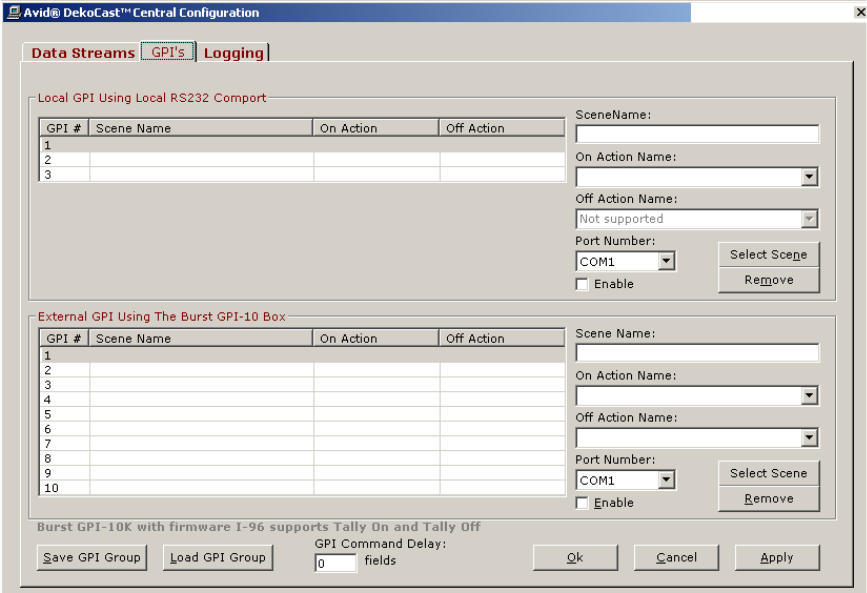Viewport: 867px width, 593px height.
Task: Toggle Enable checkbox for External GPI
Action: point(582,503)
